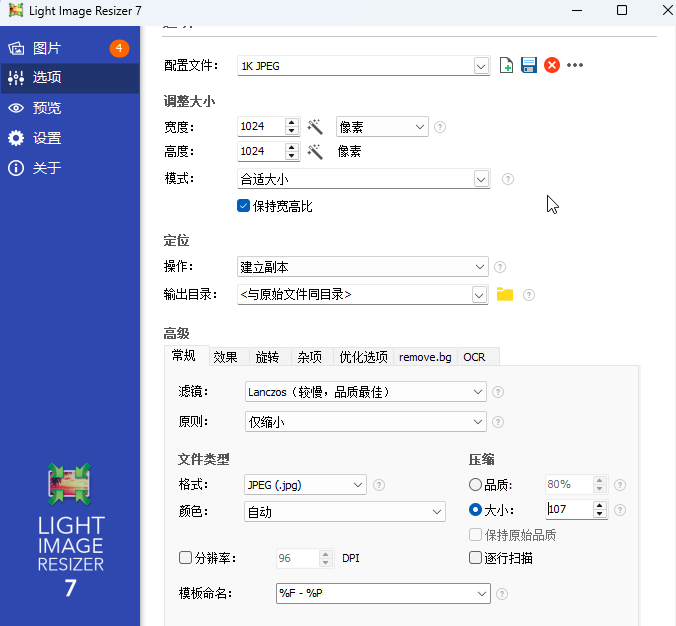Image resolution: width=676 pixels, height=626 pixels.
Task: Delete the profile using the red X icon
Action: point(551,65)
